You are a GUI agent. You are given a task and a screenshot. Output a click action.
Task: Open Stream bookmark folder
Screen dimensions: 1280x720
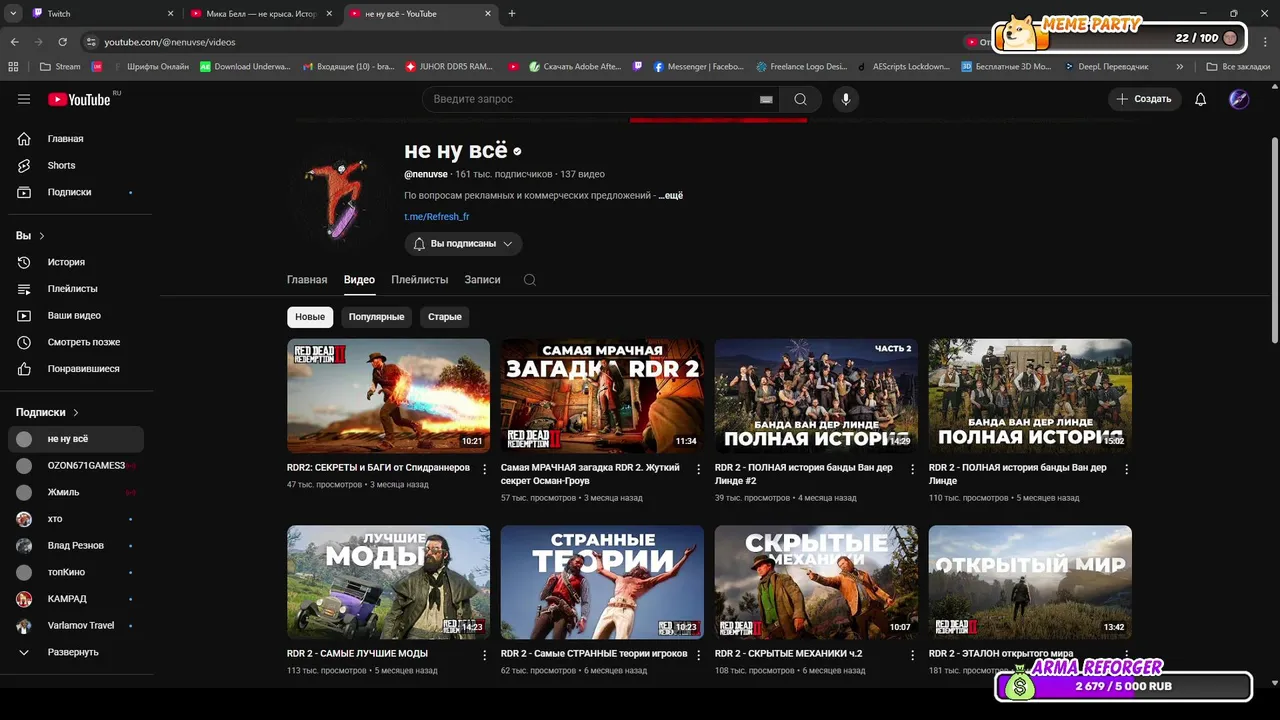pyautogui.click(x=60, y=66)
